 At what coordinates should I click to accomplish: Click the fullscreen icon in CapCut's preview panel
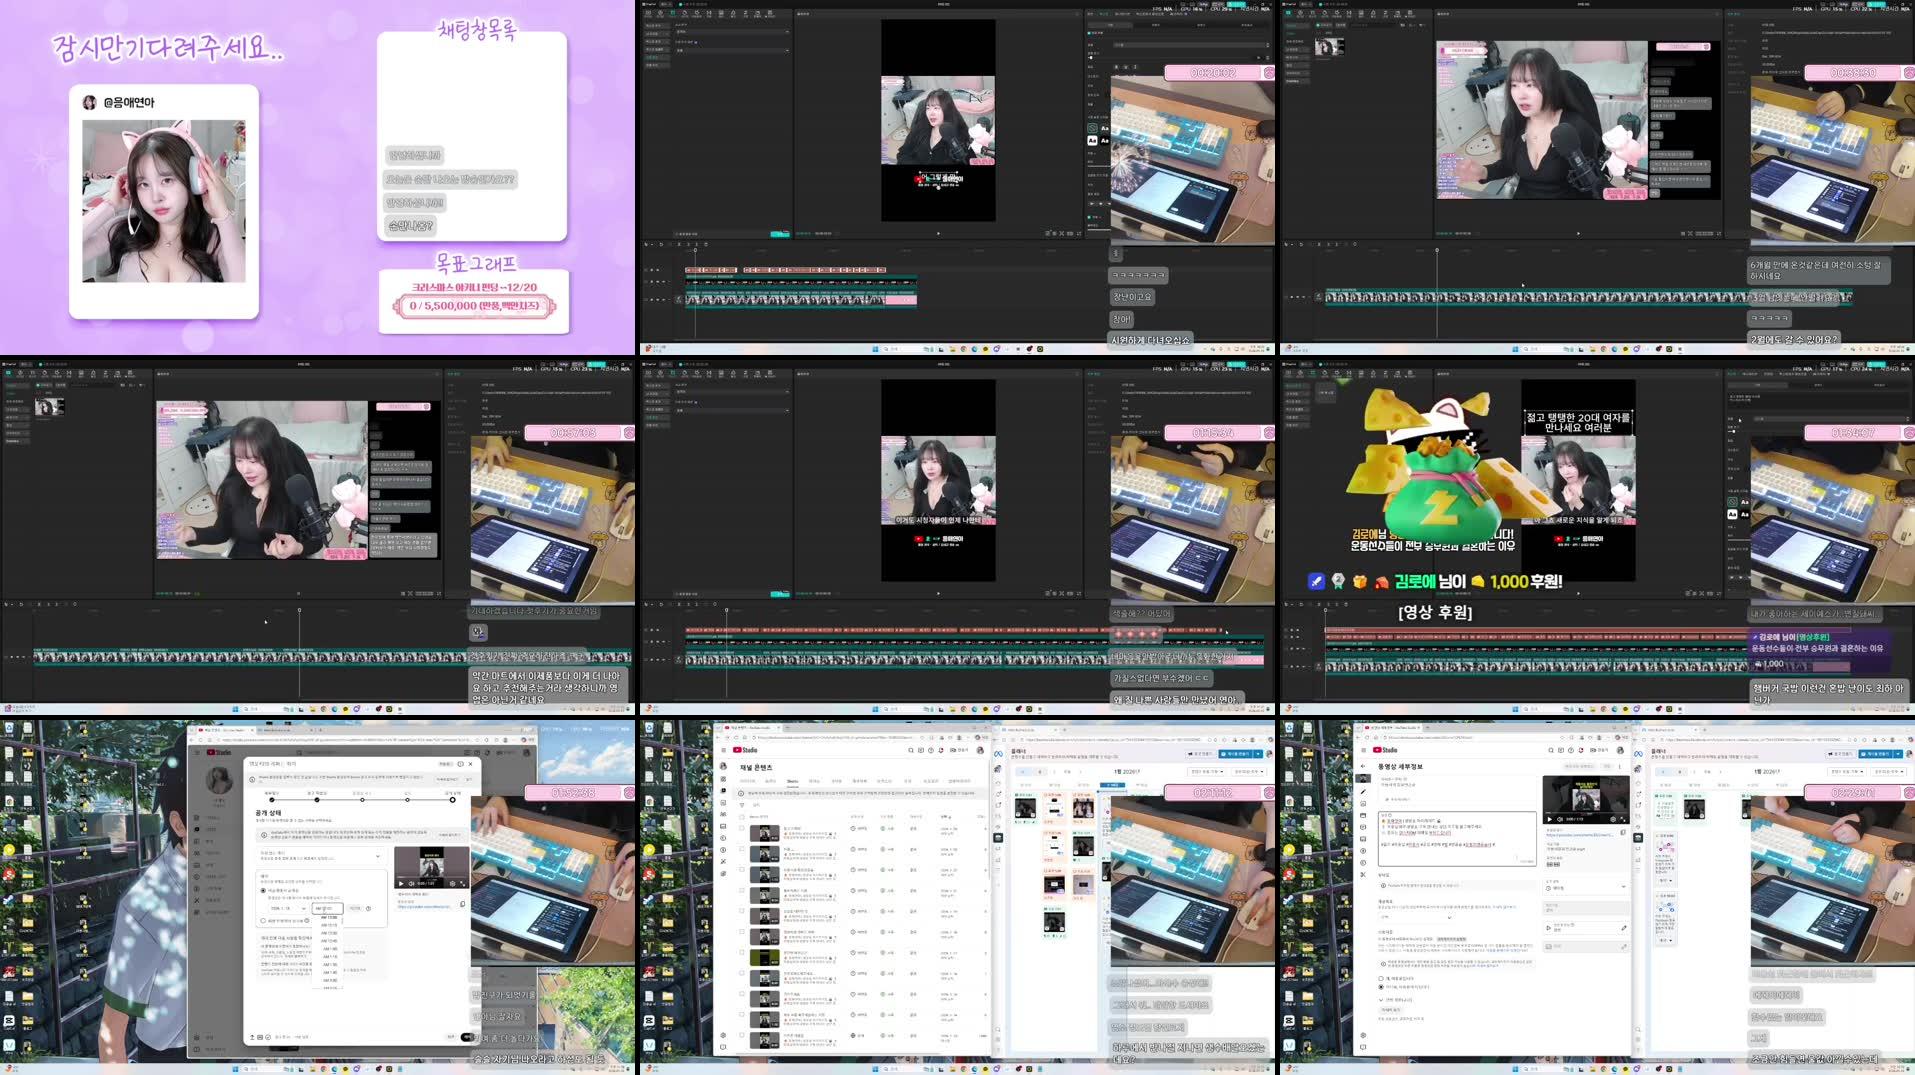click(1080, 233)
